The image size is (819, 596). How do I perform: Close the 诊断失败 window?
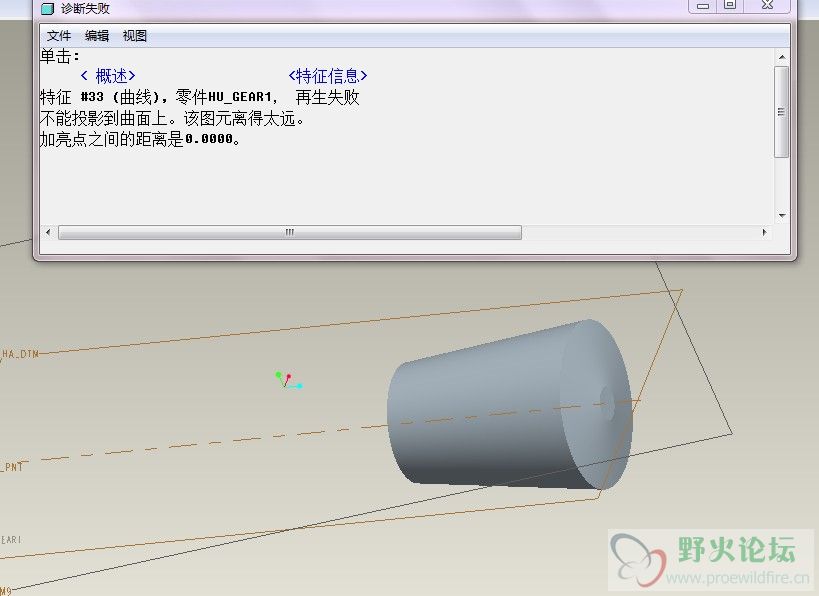coord(767,6)
